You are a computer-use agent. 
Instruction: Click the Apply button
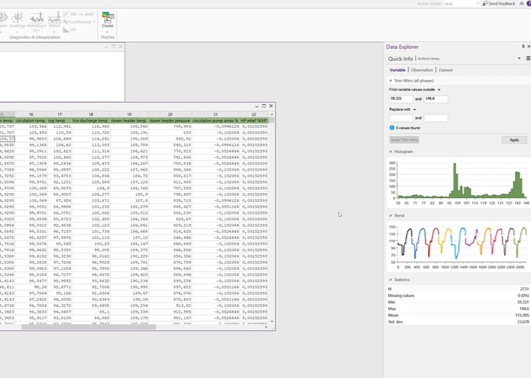pyautogui.click(x=514, y=140)
